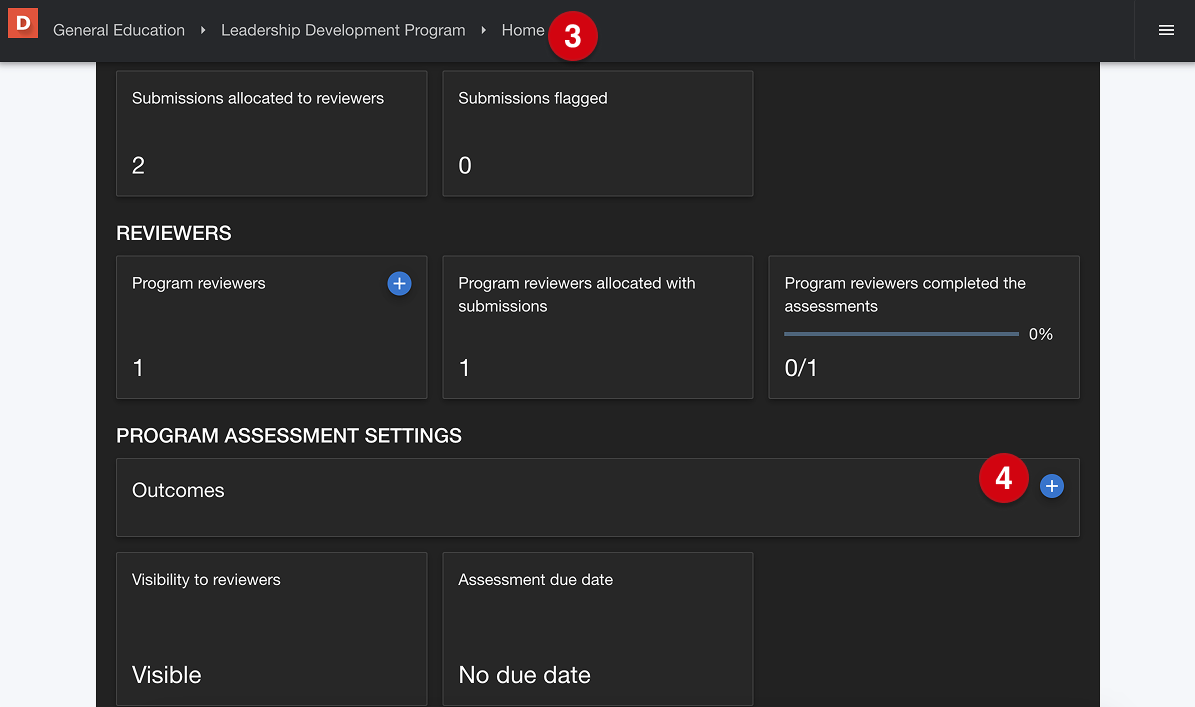Add a program reviewer with plus icon
Screen dimensions: 1195x707
[399, 283]
